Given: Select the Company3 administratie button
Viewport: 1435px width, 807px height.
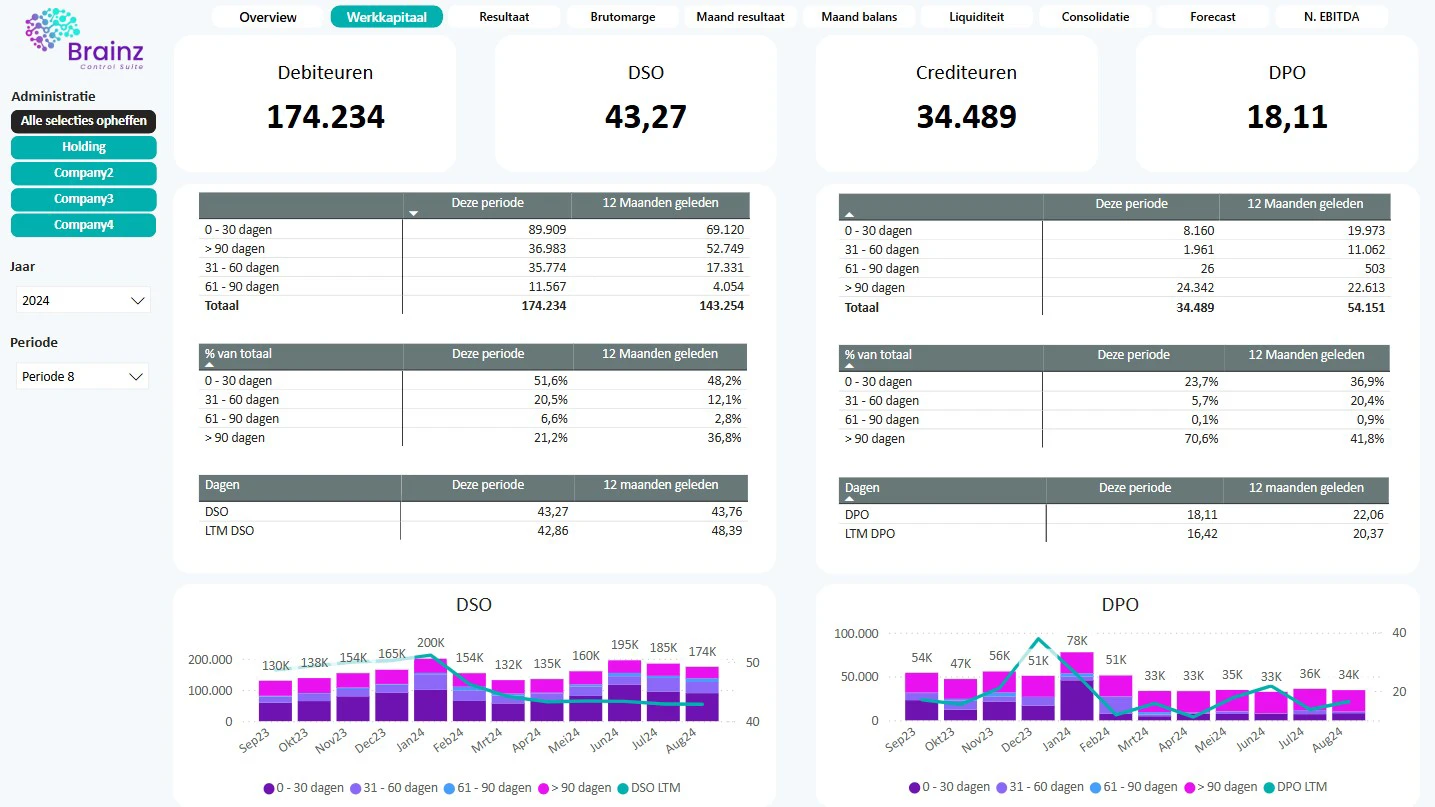Looking at the screenshot, I should 84,199.
